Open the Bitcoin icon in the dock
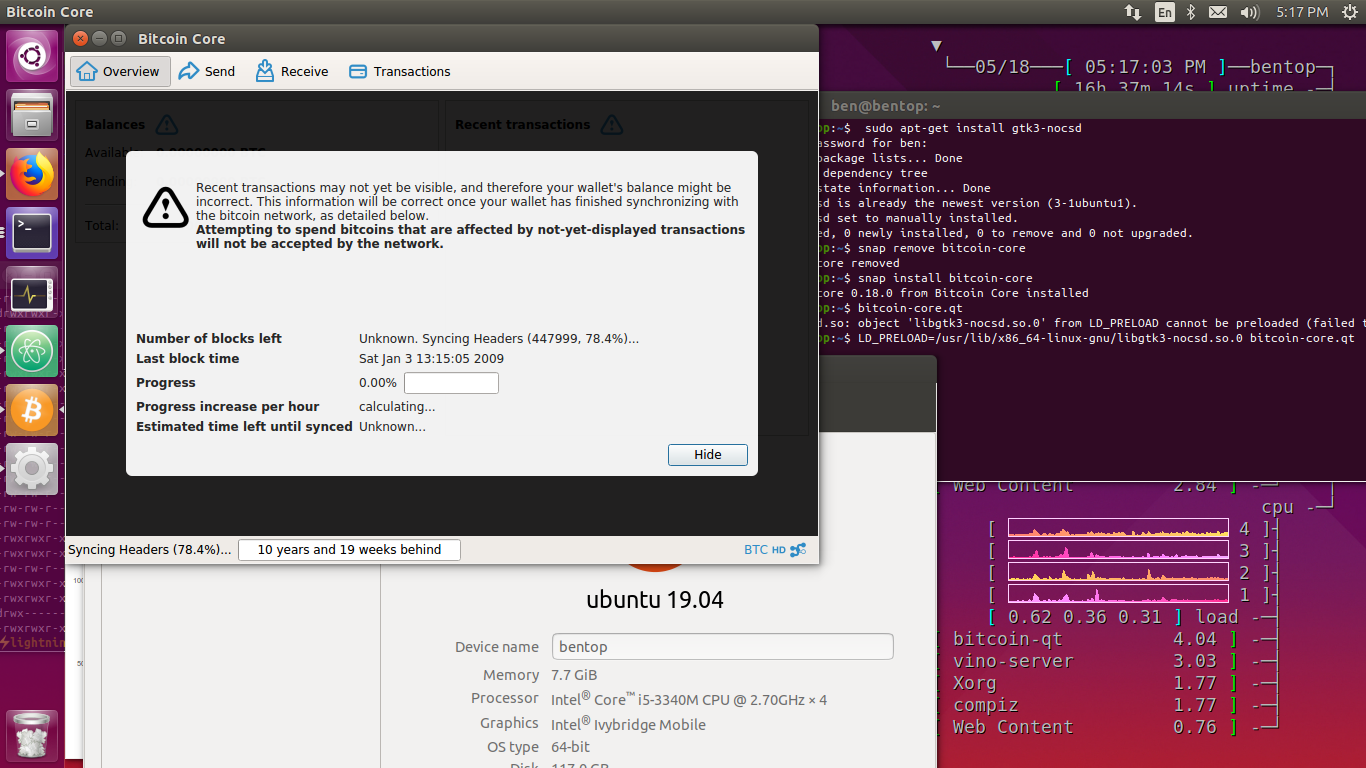Image resolution: width=1366 pixels, height=768 pixels. pos(31,410)
